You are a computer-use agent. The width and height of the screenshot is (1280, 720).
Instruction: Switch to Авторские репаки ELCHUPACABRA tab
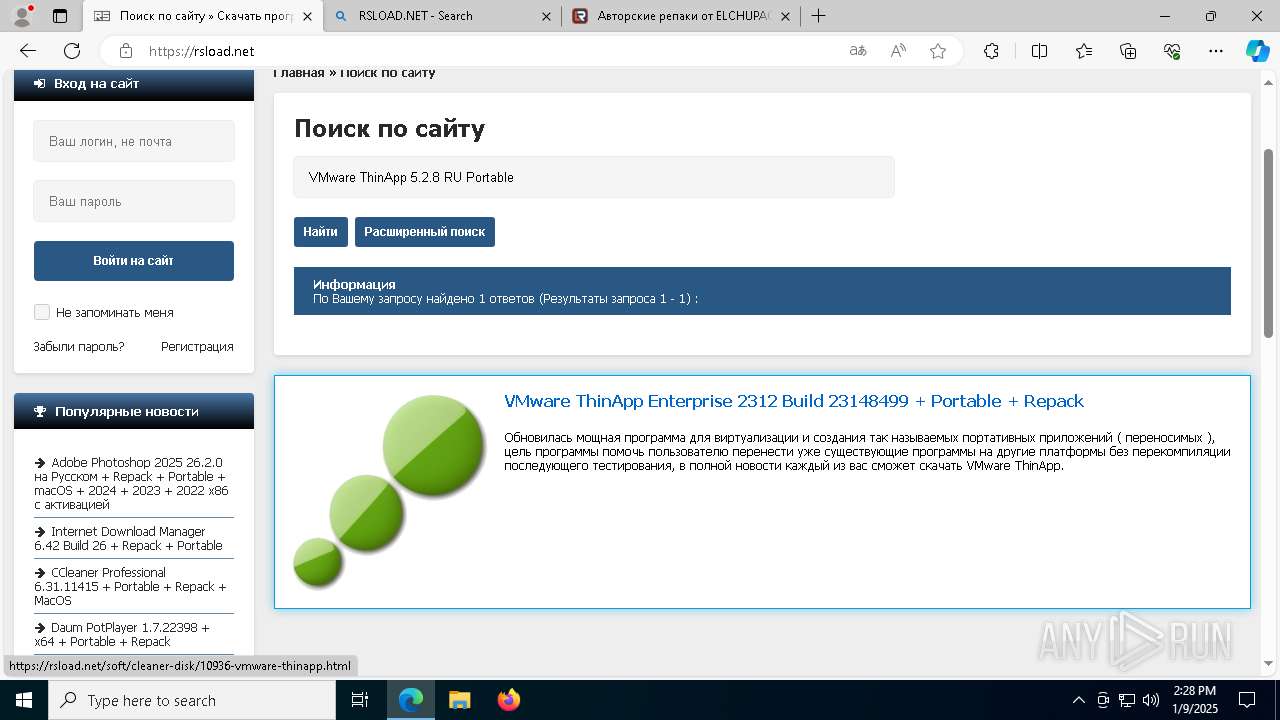(x=682, y=16)
